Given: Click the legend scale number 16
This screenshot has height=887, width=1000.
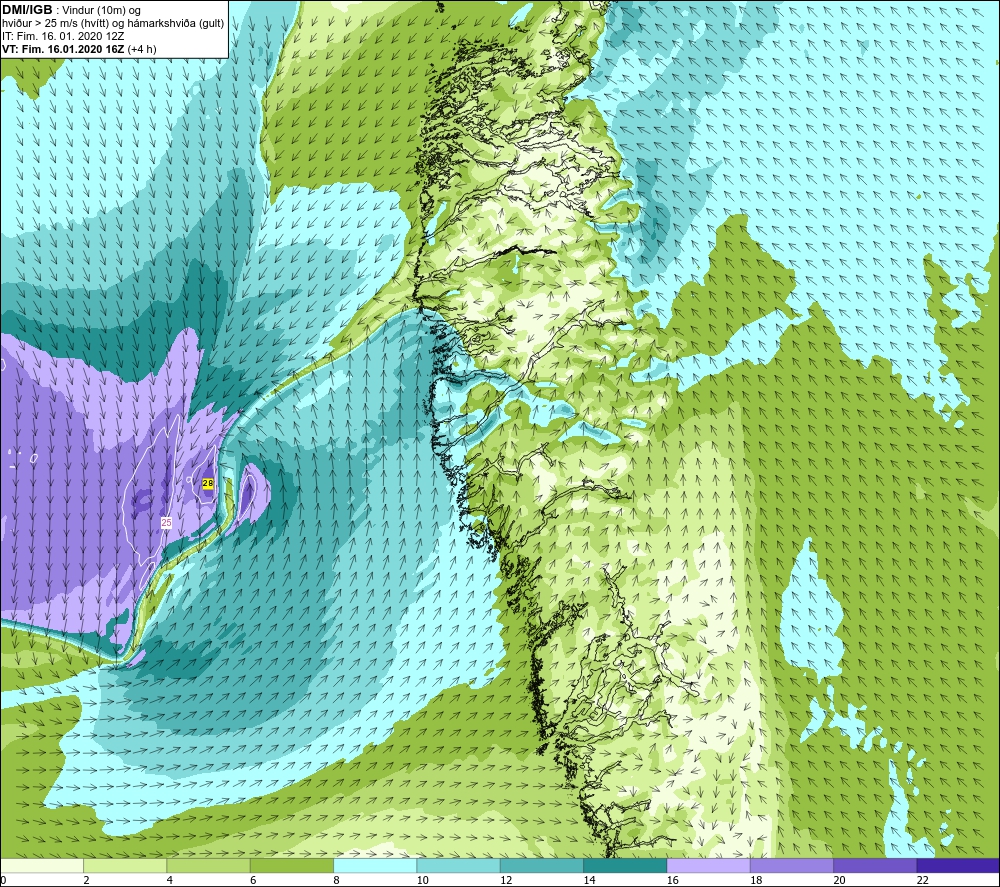Looking at the screenshot, I should [673, 880].
